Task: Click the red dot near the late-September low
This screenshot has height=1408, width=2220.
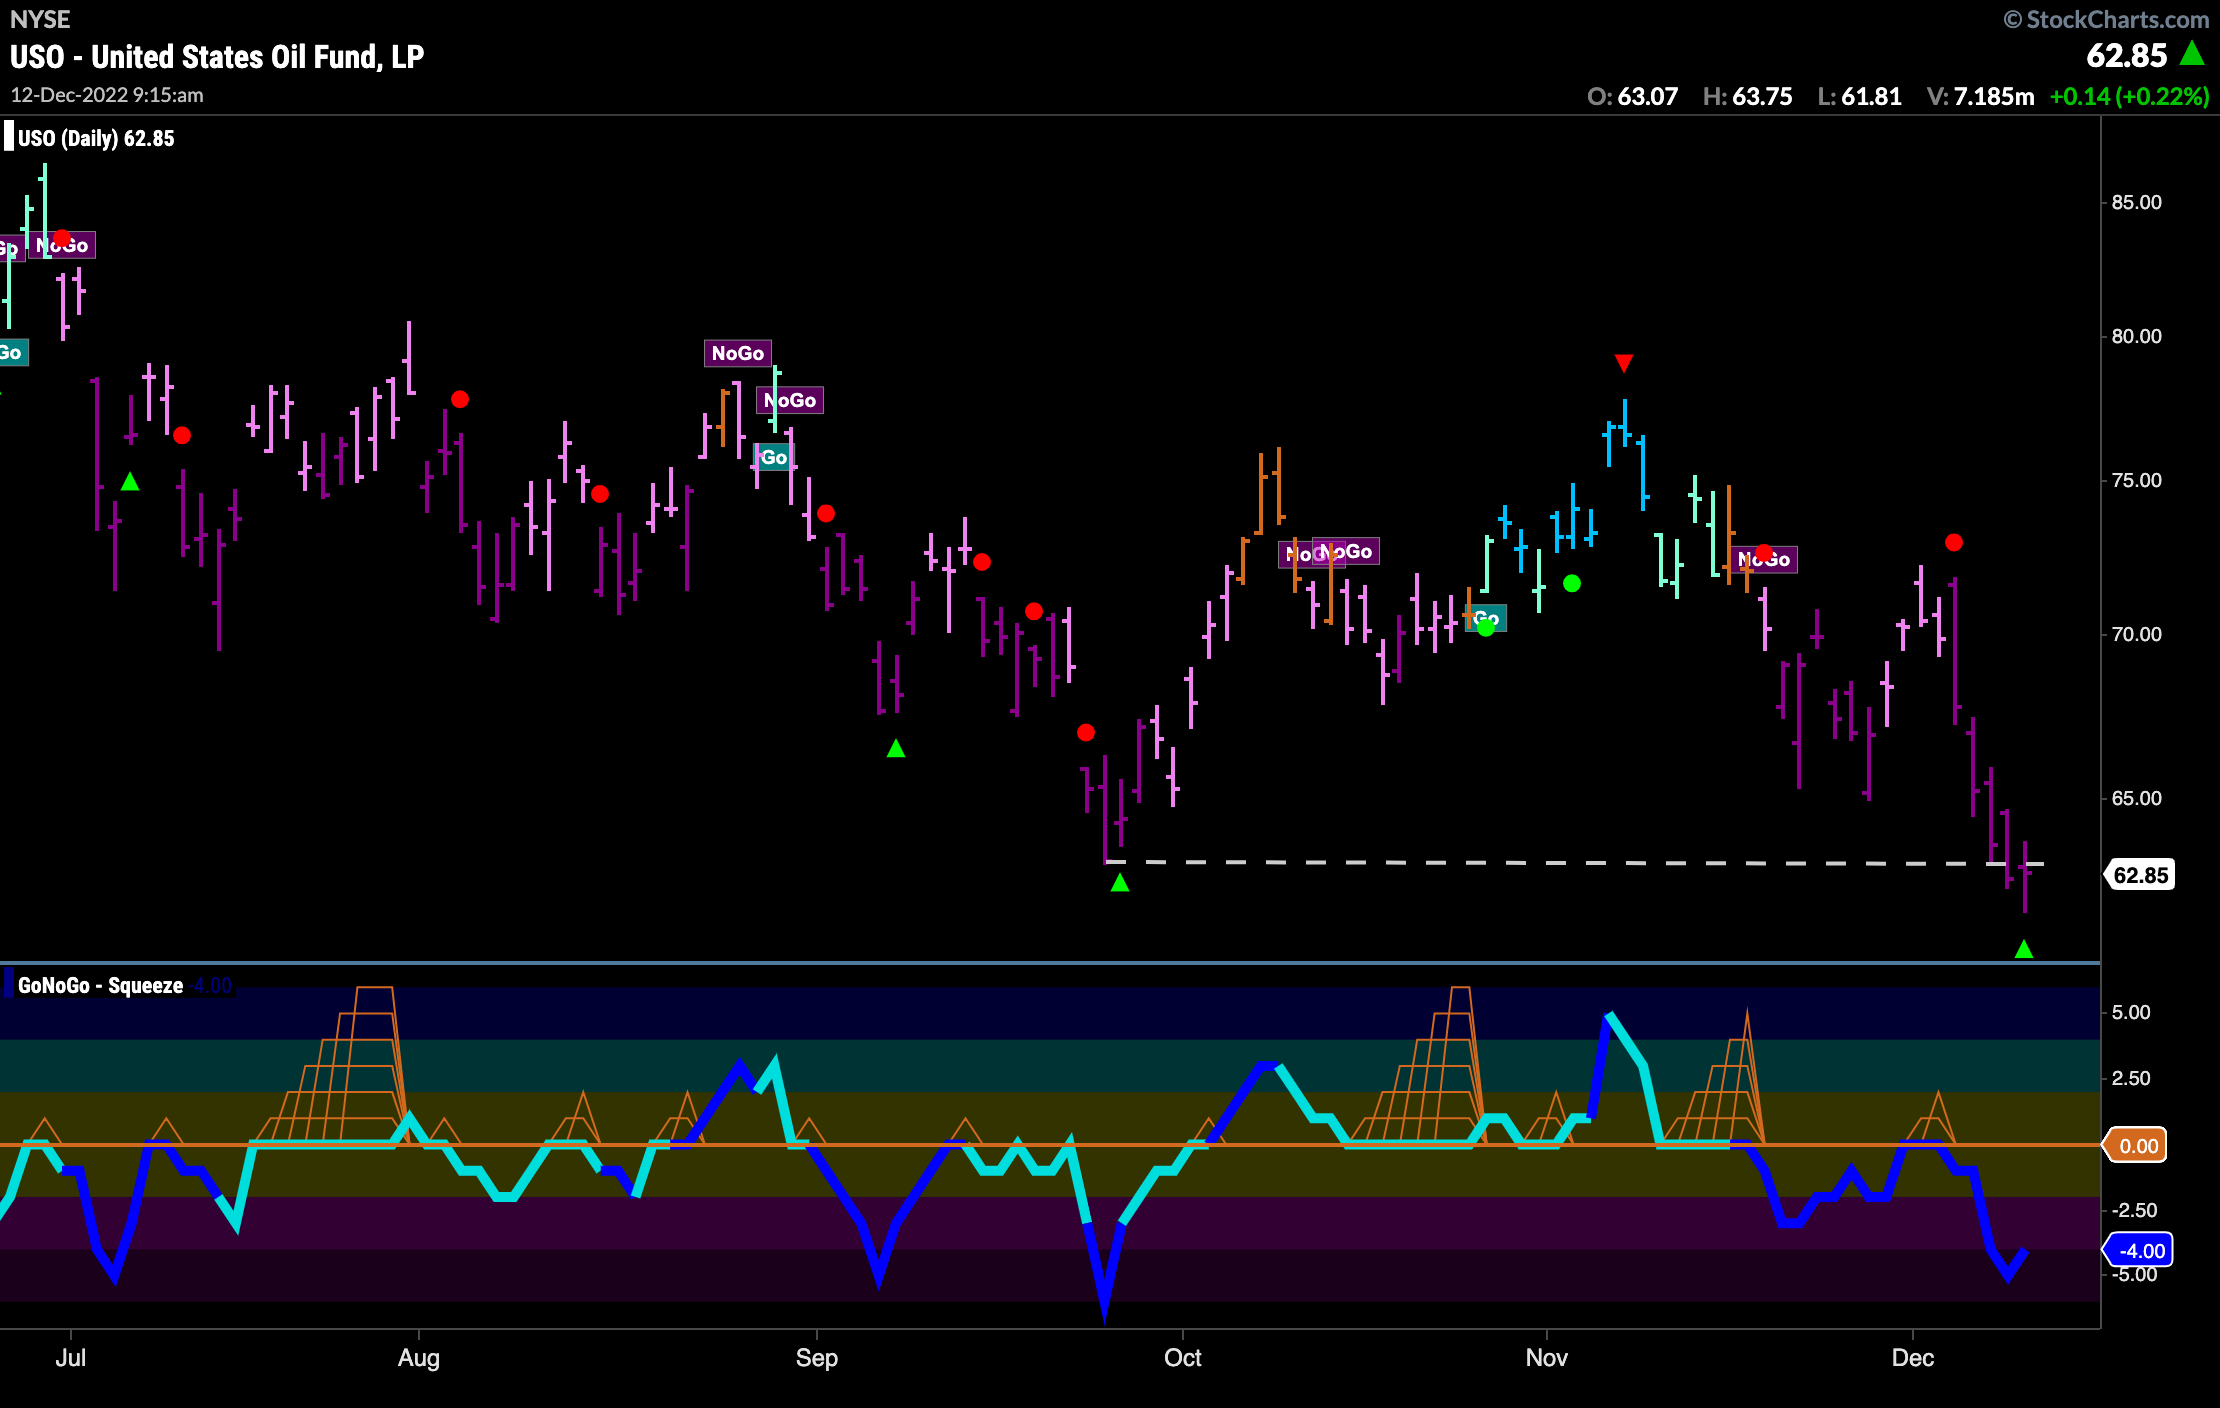Action: 1086,733
